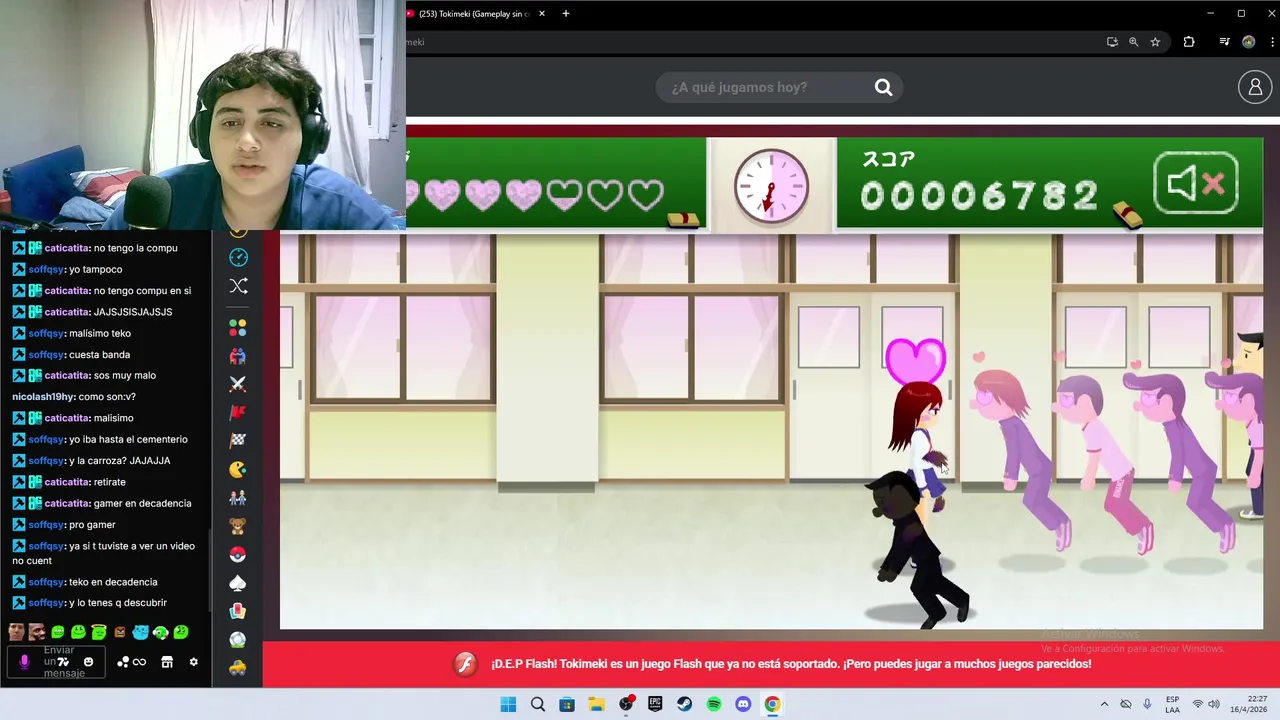Open the browser zoom magnifier icon
The image size is (1280, 720).
point(1133,42)
